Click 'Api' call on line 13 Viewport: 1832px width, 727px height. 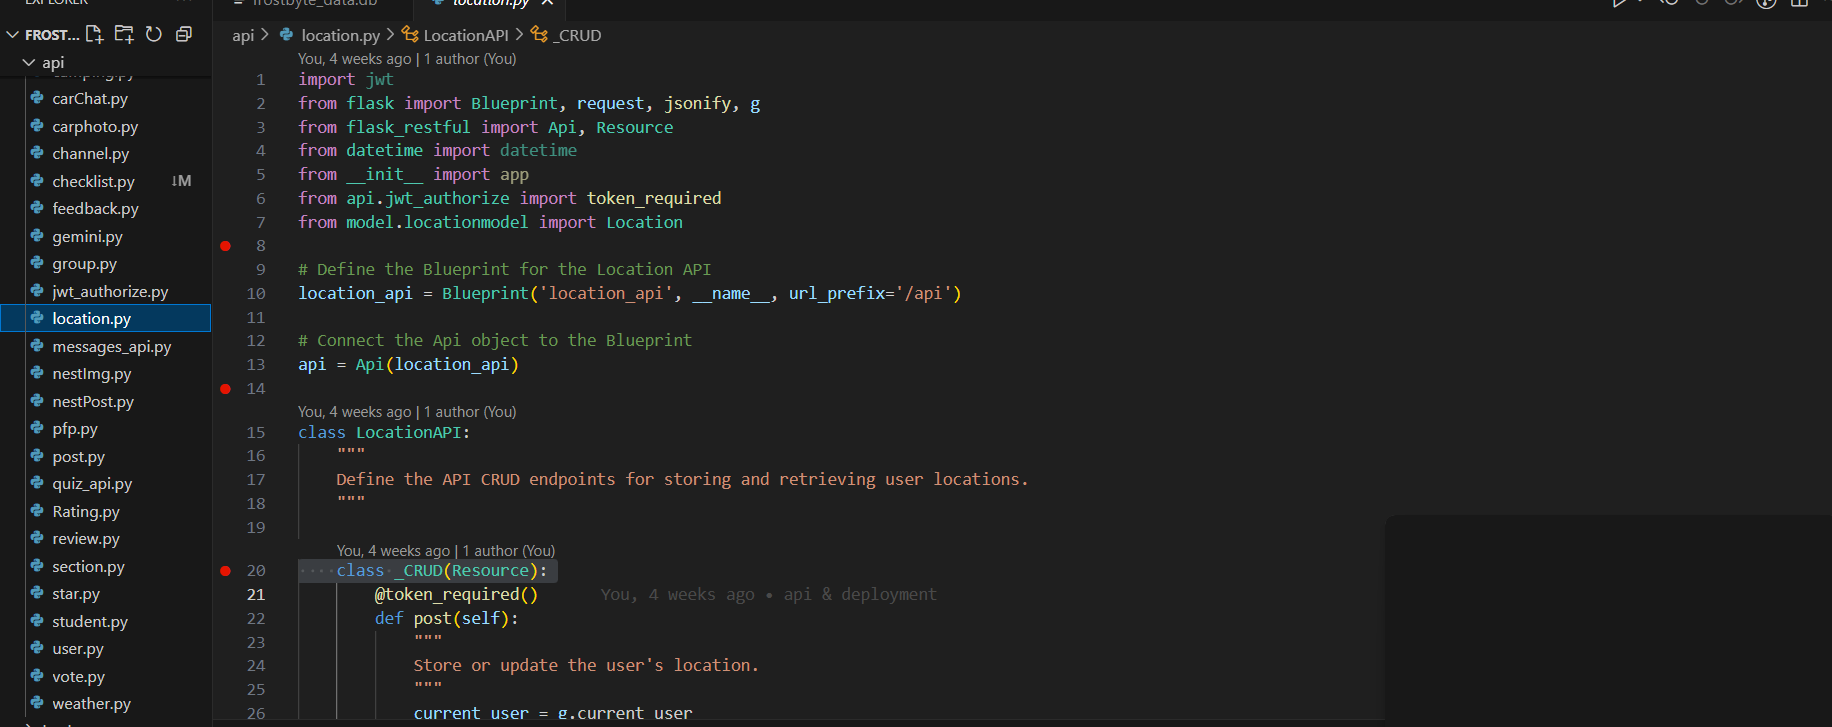tap(369, 365)
